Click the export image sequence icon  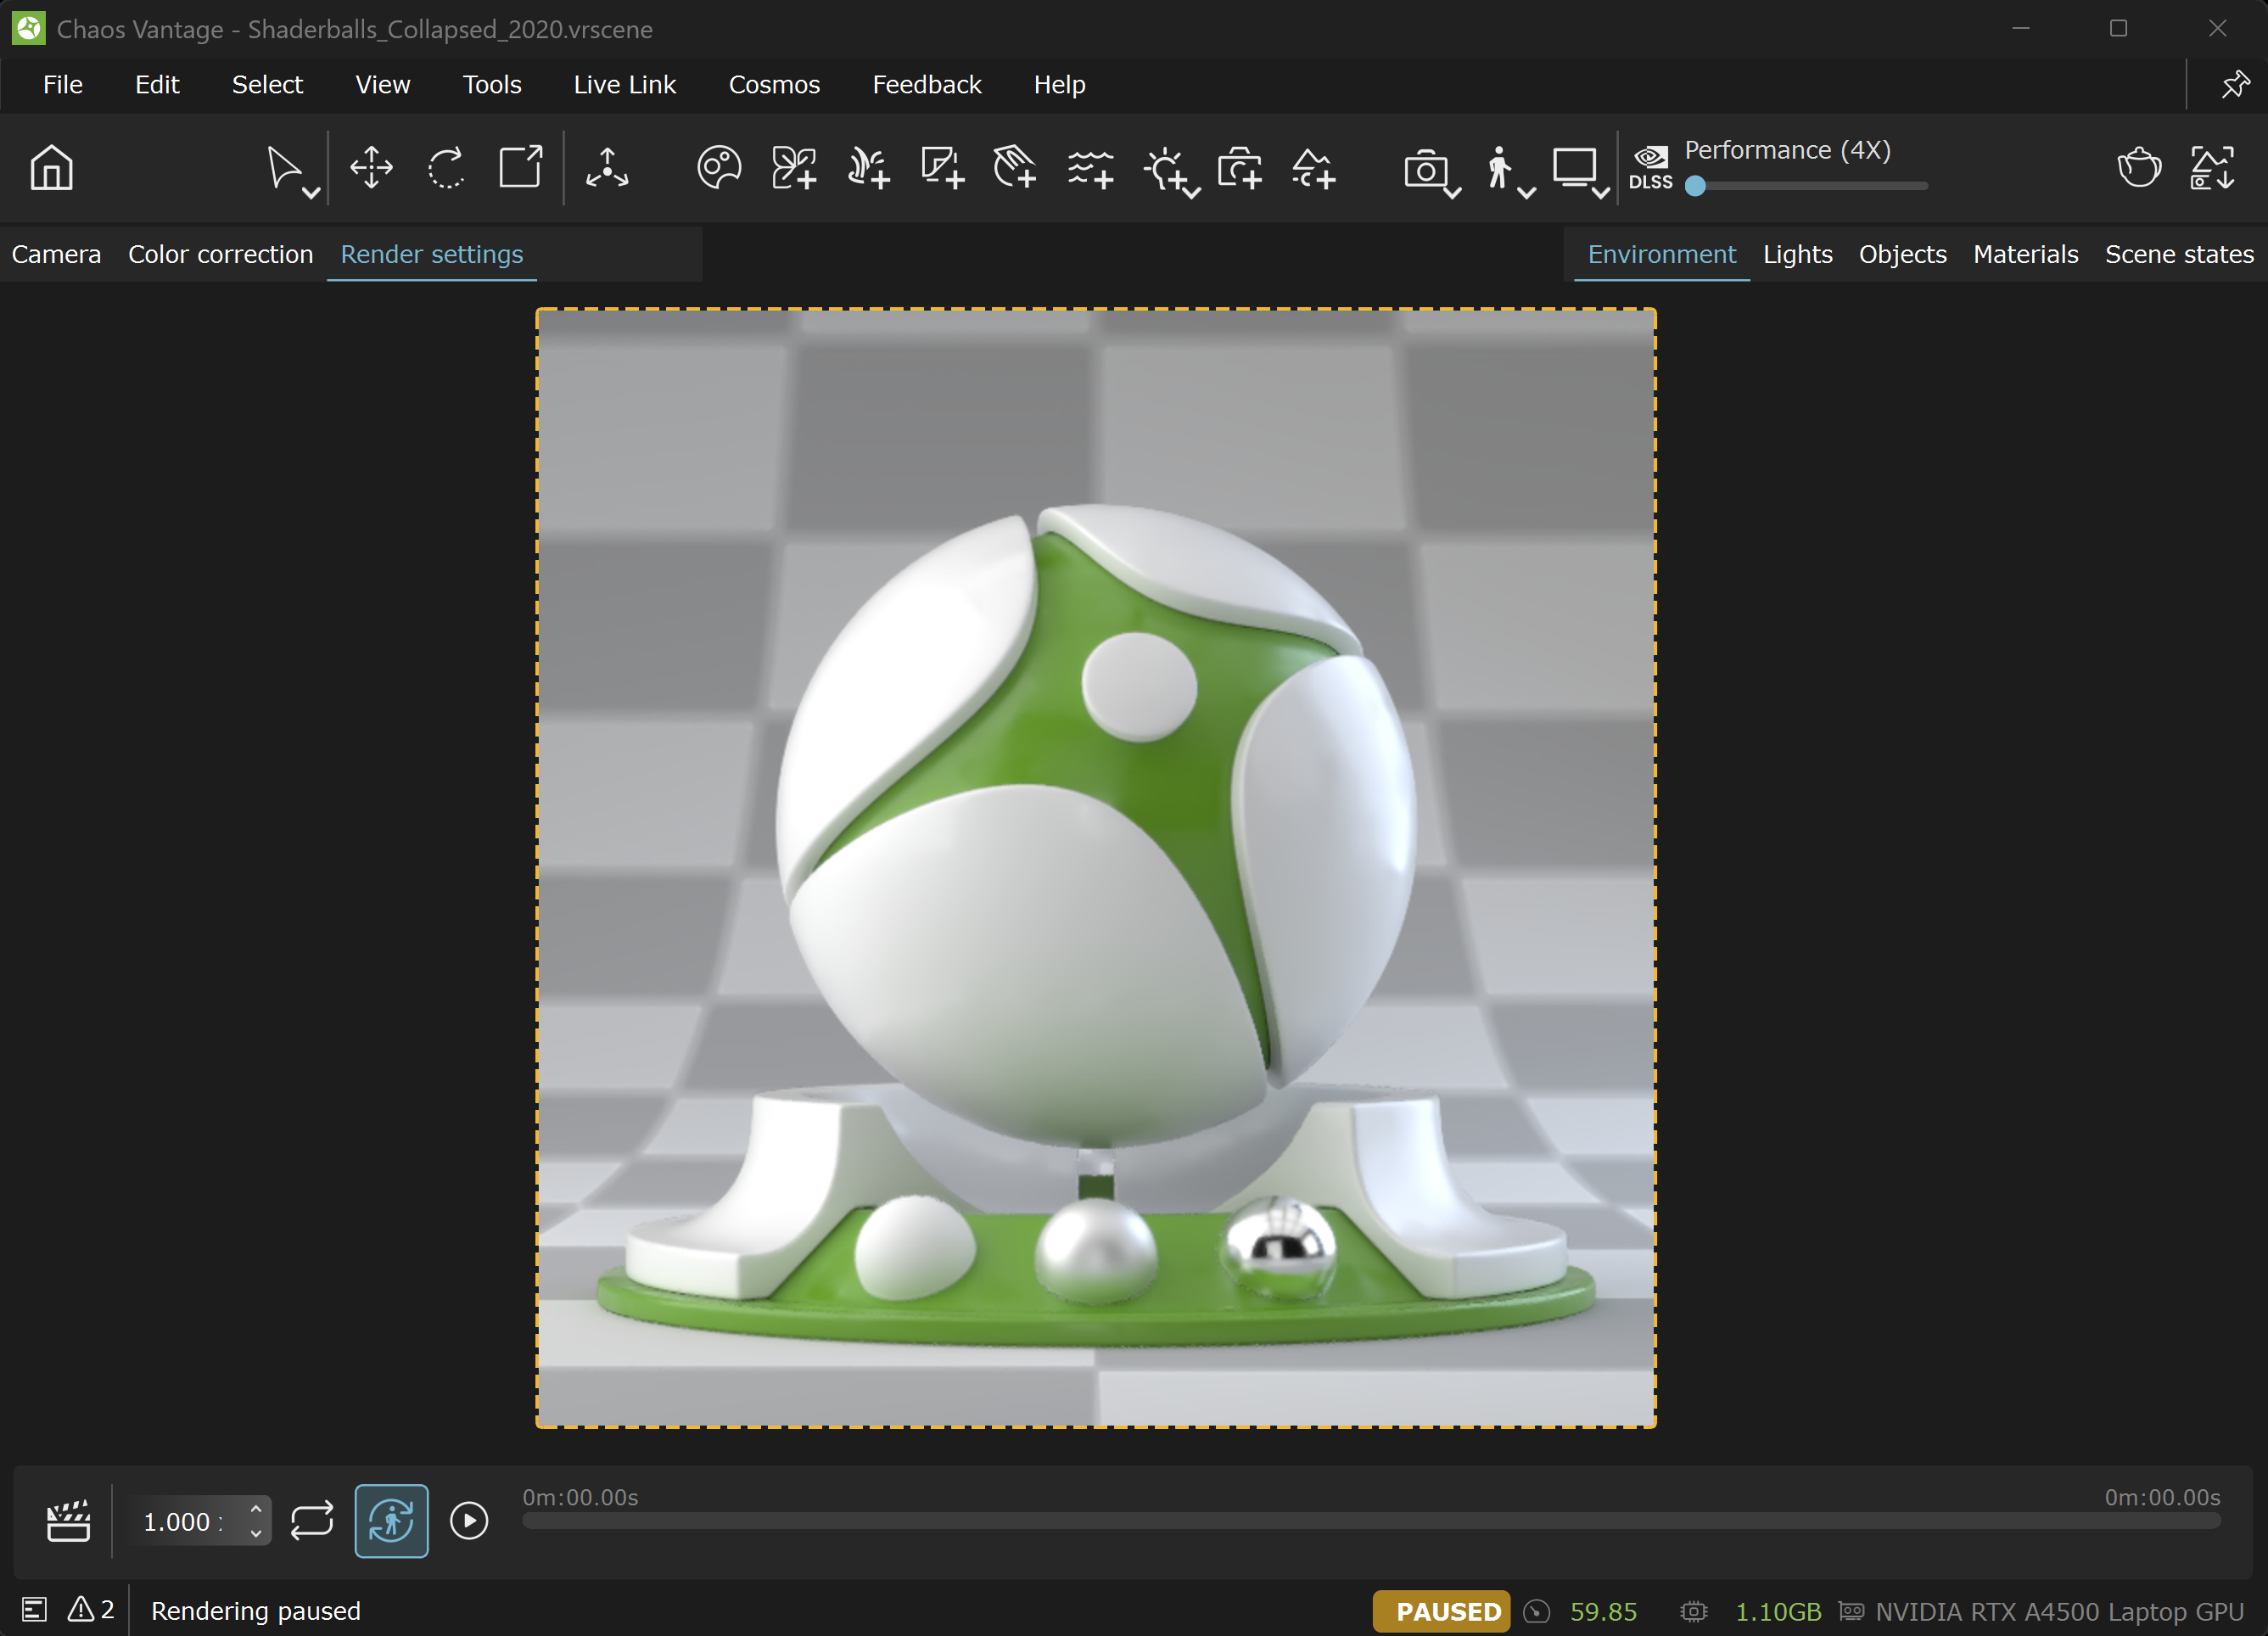pyautogui.click(x=2212, y=168)
